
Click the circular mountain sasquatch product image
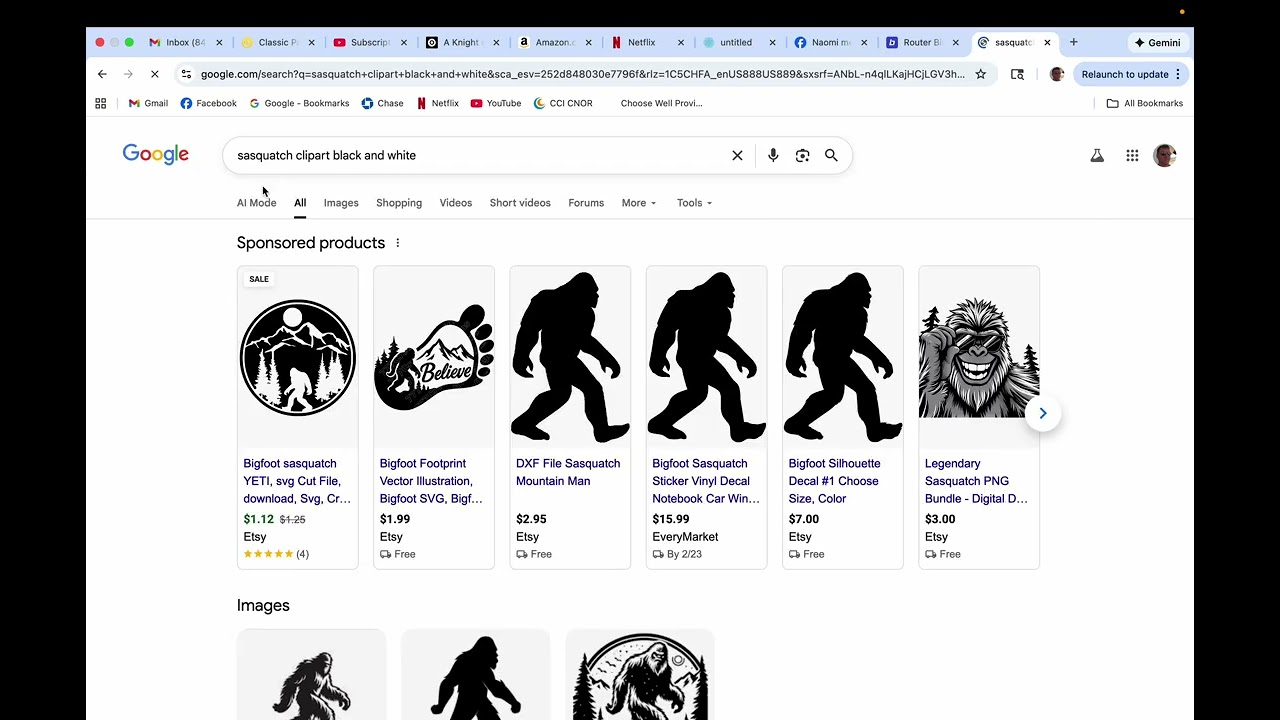297,357
